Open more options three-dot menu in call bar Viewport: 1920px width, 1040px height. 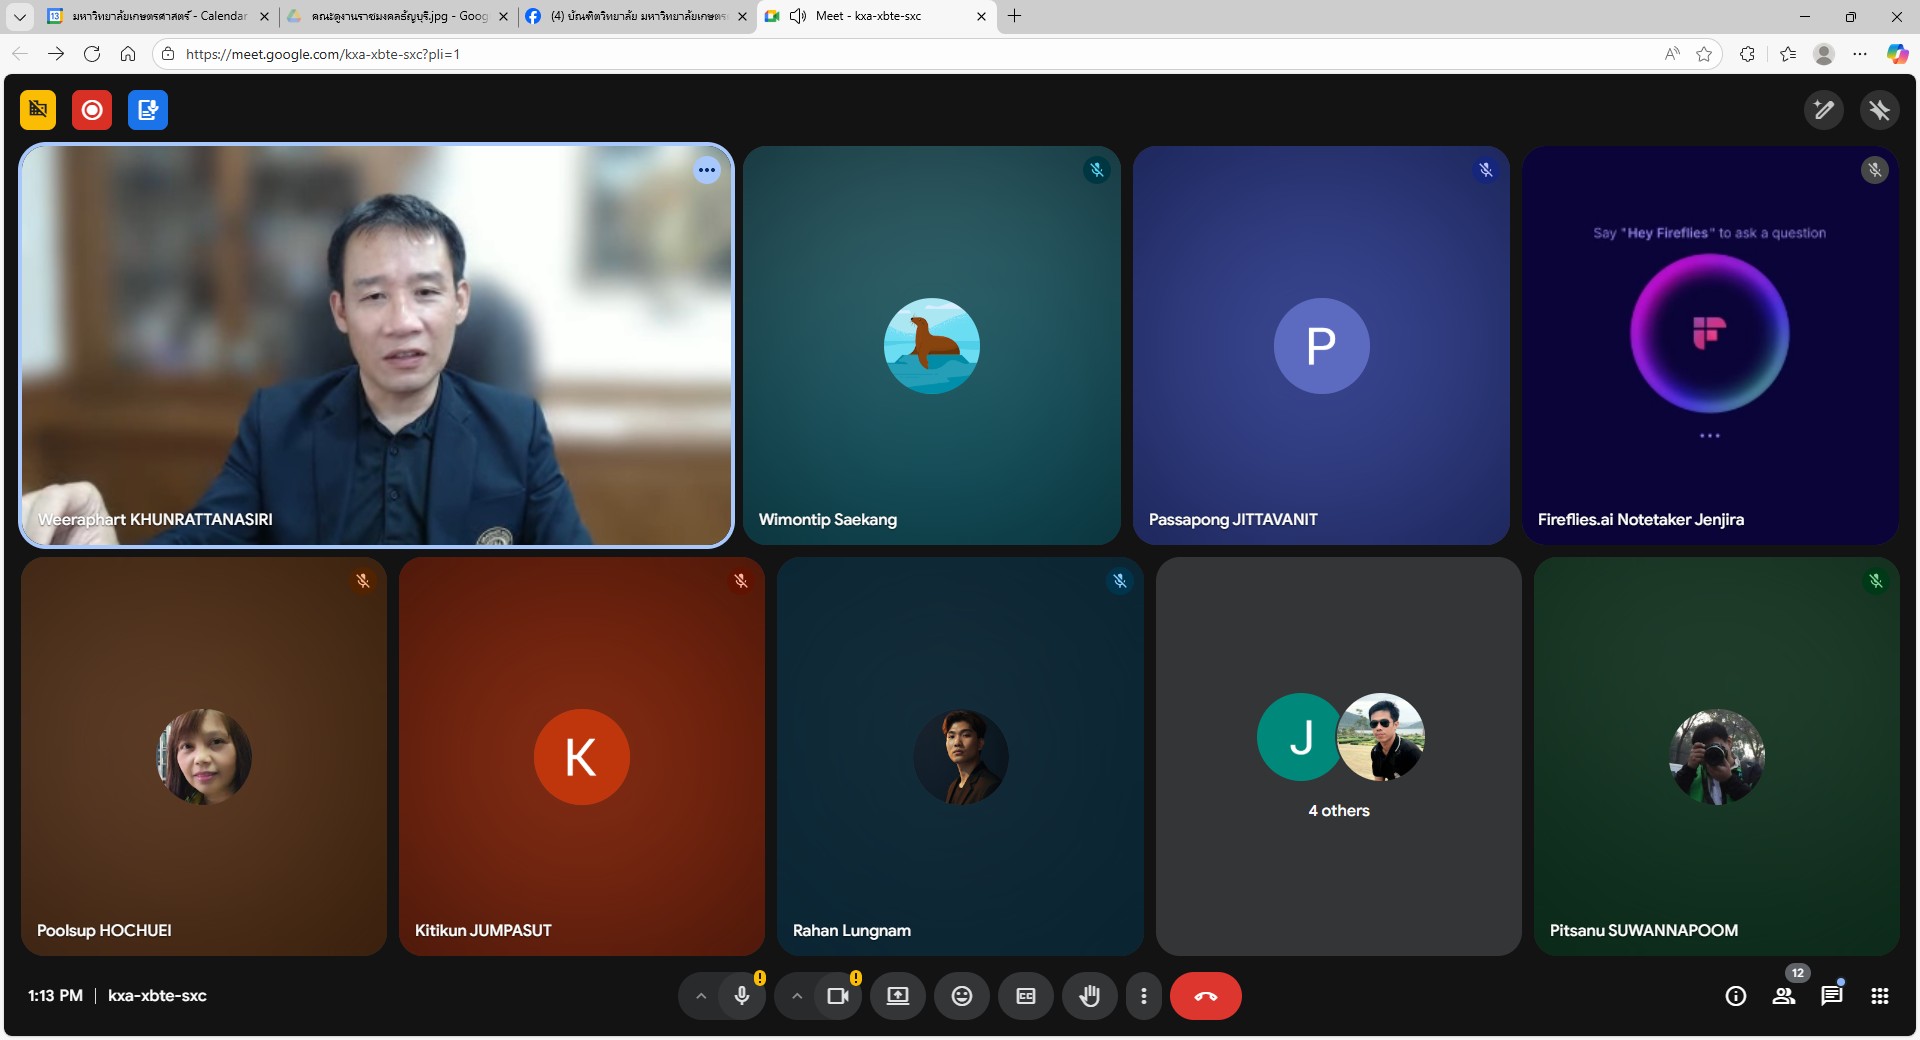1144,996
